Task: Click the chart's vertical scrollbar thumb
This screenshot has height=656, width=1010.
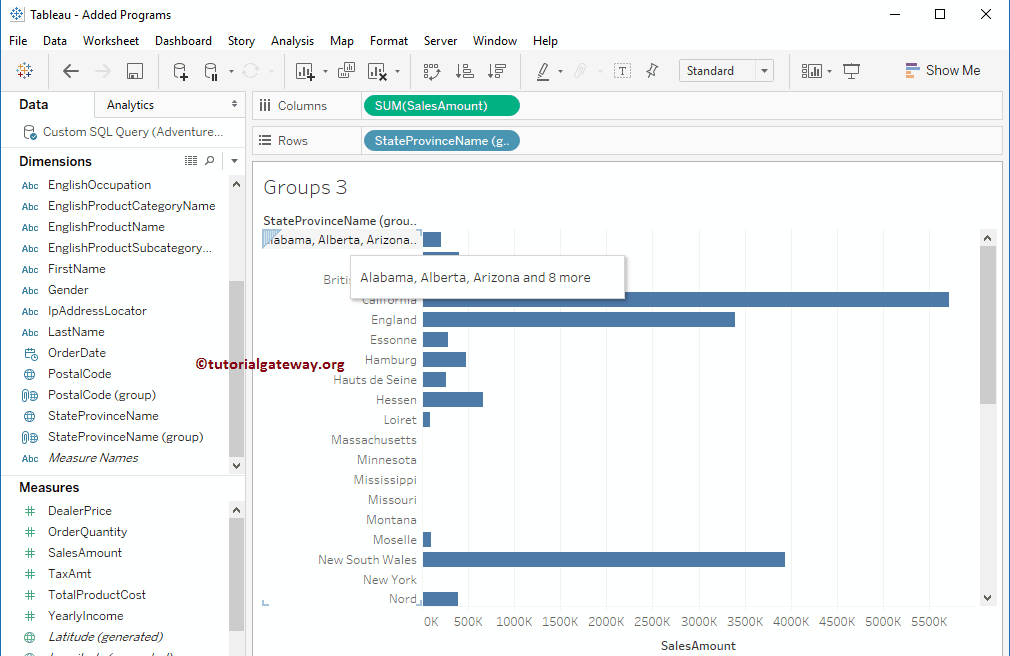Action: [x=988, y=325]
